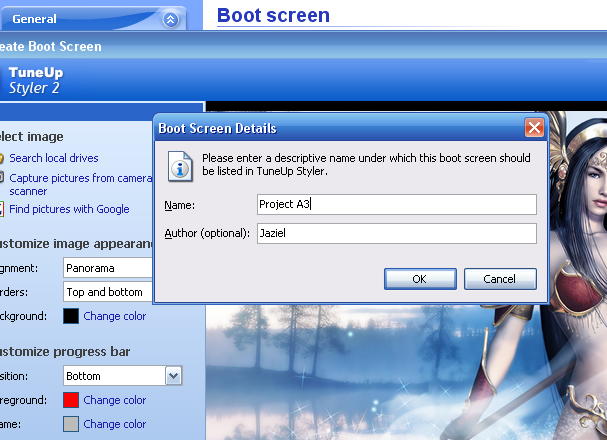Viewport: 607px width, 440px height.
Task: Select the Bottom position combo box
Action: click(123, 376)
